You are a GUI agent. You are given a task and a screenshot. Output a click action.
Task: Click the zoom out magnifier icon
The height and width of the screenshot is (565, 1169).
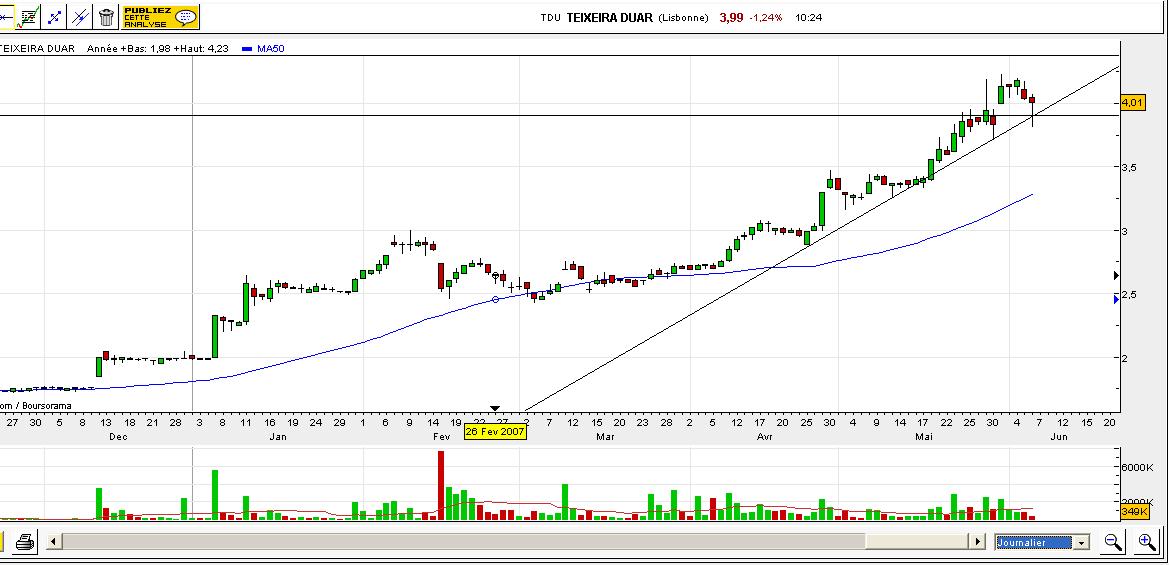[1113, 542]
